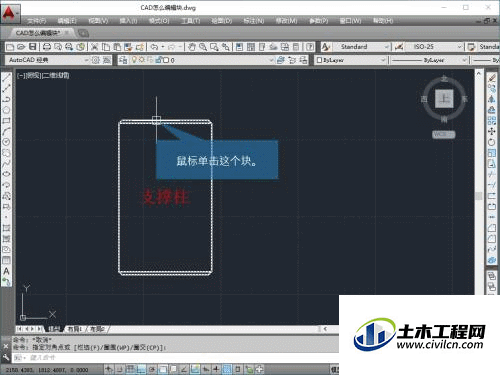Switch to the 布局1 layout tab
Image resolution: width=500 pixels, height=375 pixels.
pos(74,329)
